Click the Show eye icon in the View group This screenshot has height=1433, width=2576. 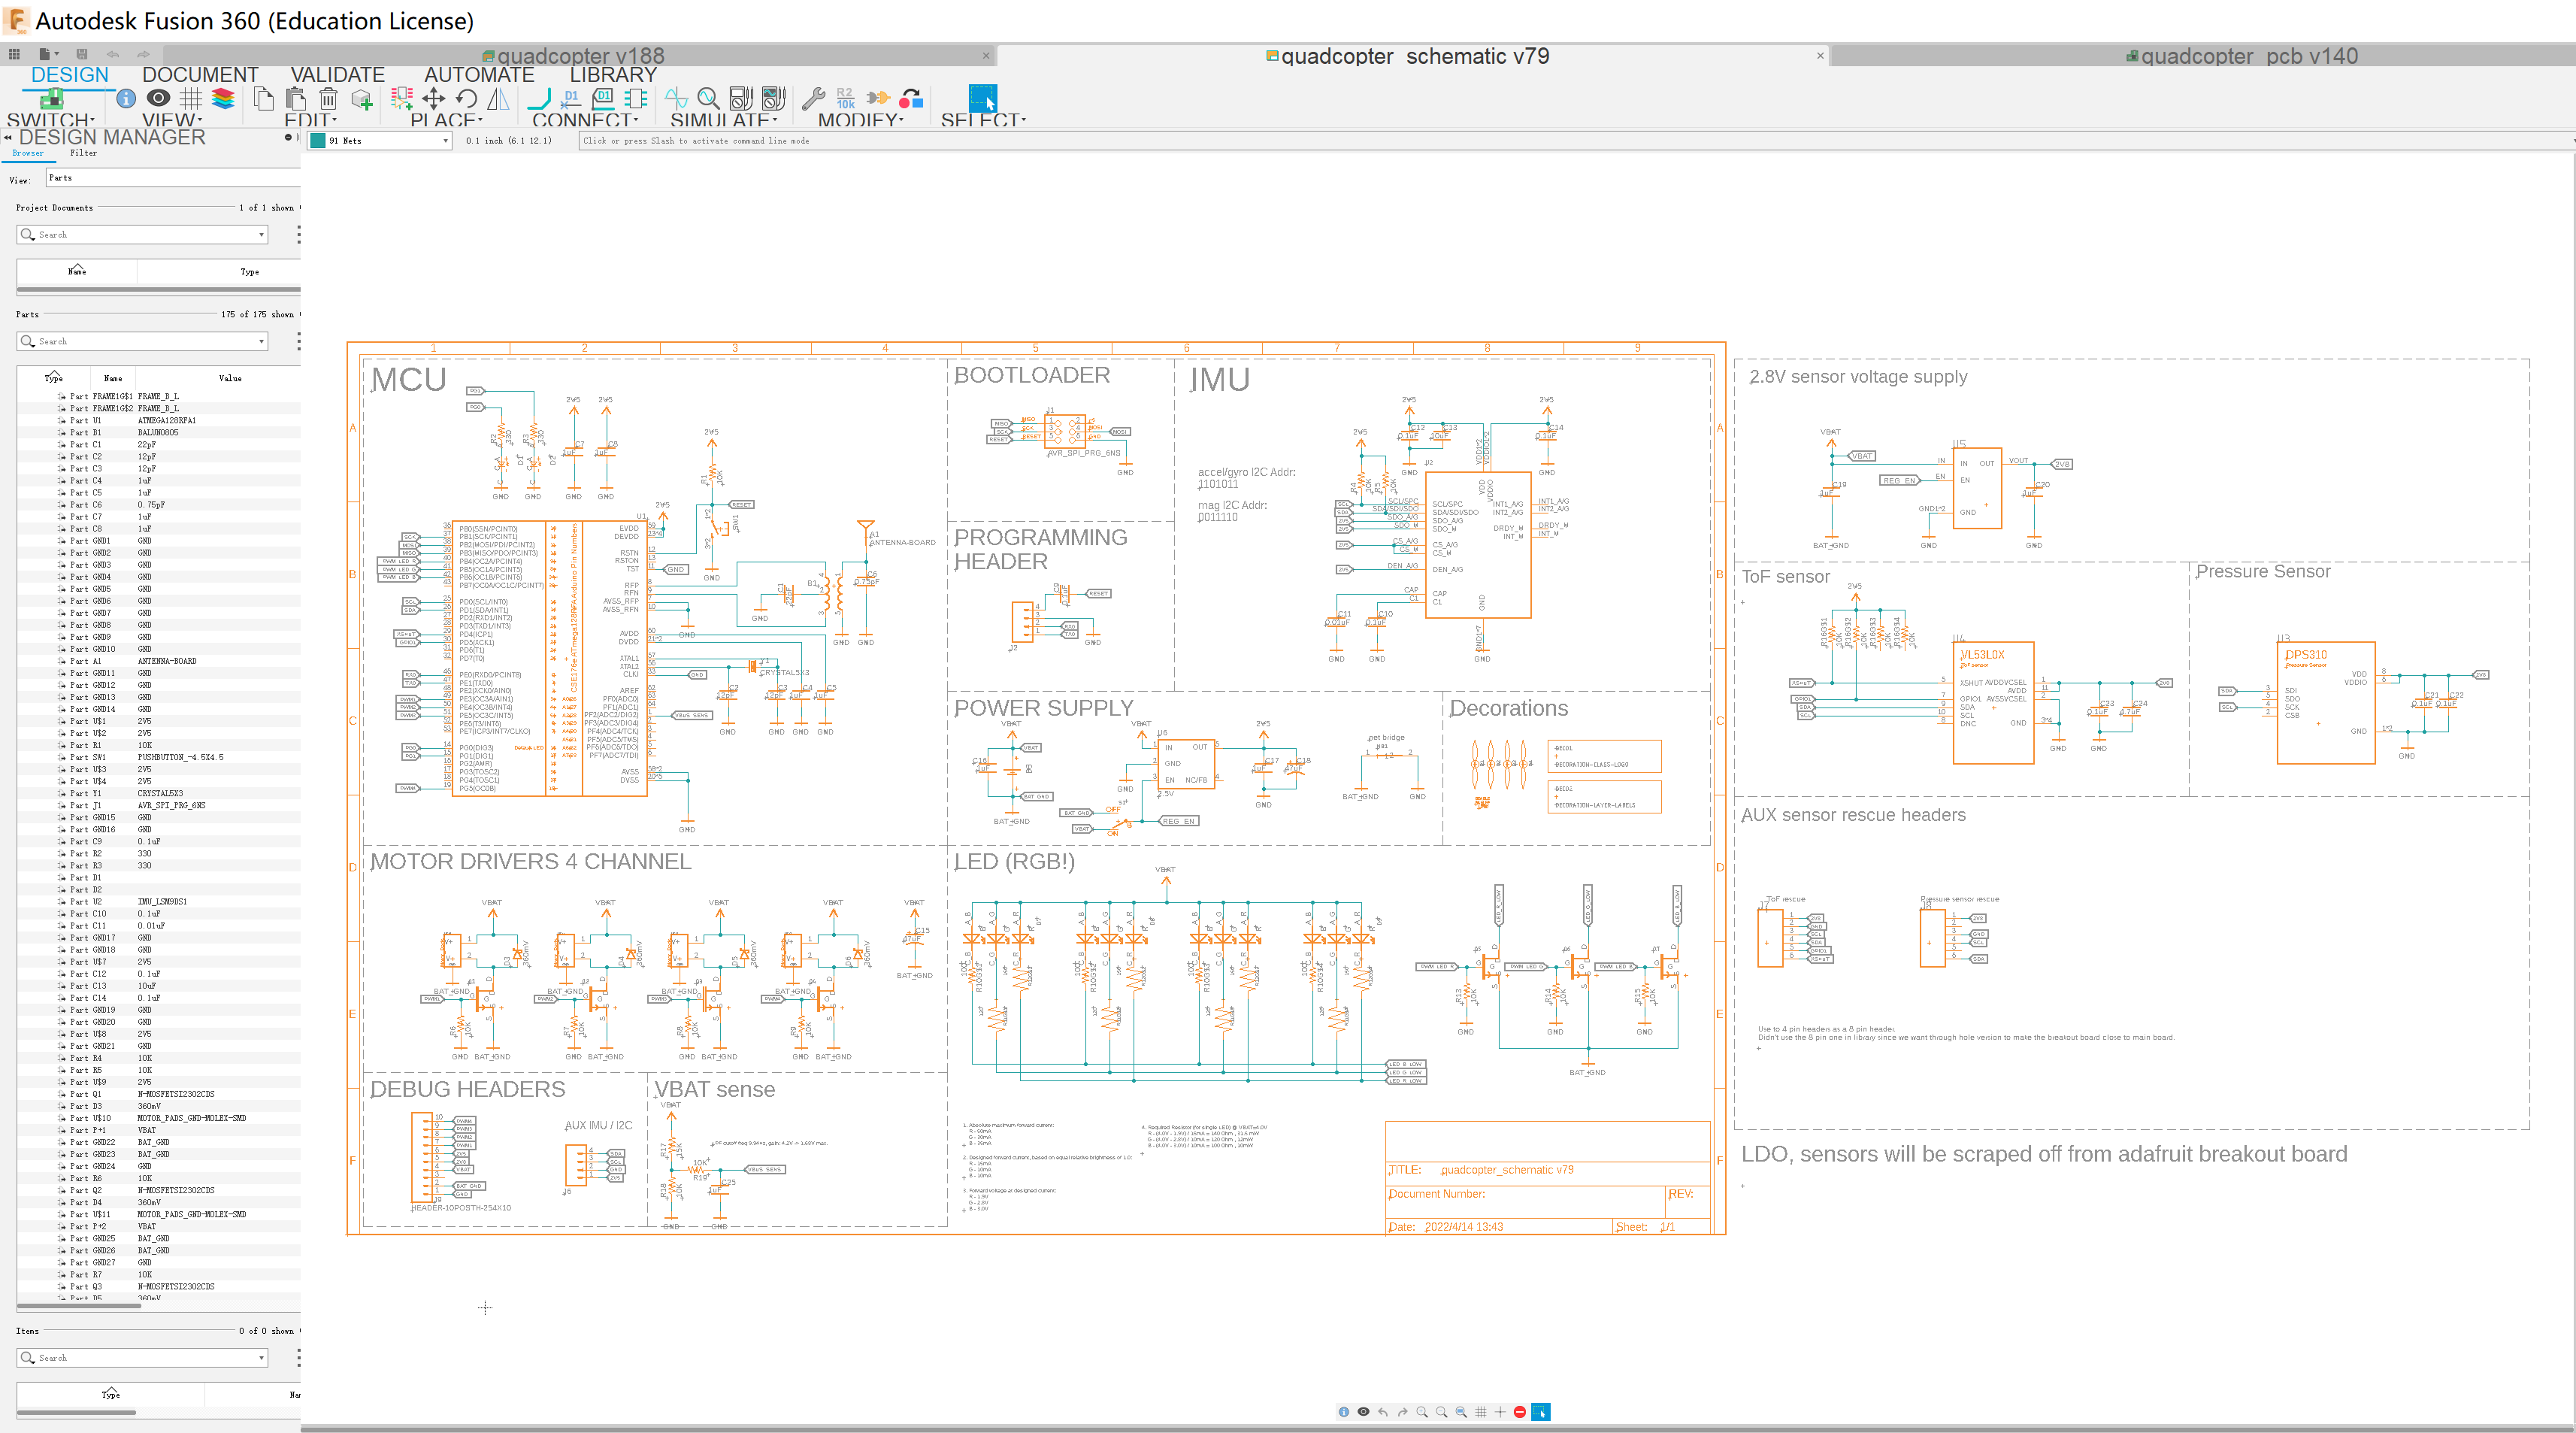tap(158, 98)
